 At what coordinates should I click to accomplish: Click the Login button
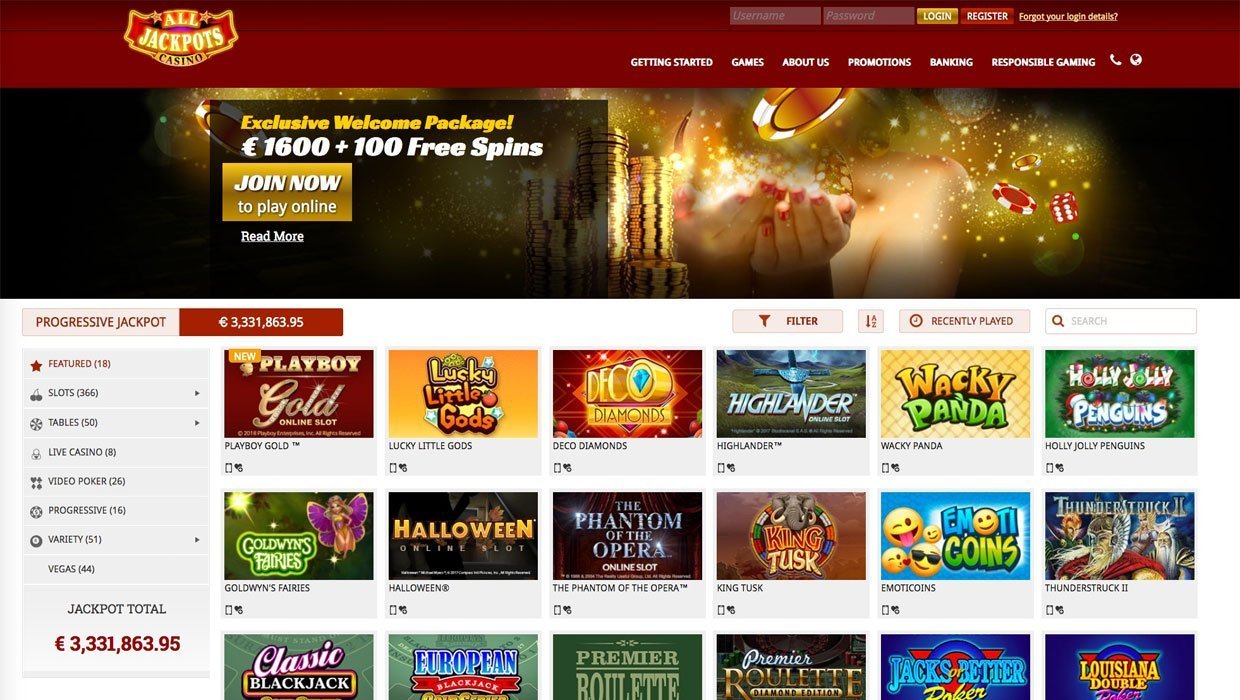937,16
